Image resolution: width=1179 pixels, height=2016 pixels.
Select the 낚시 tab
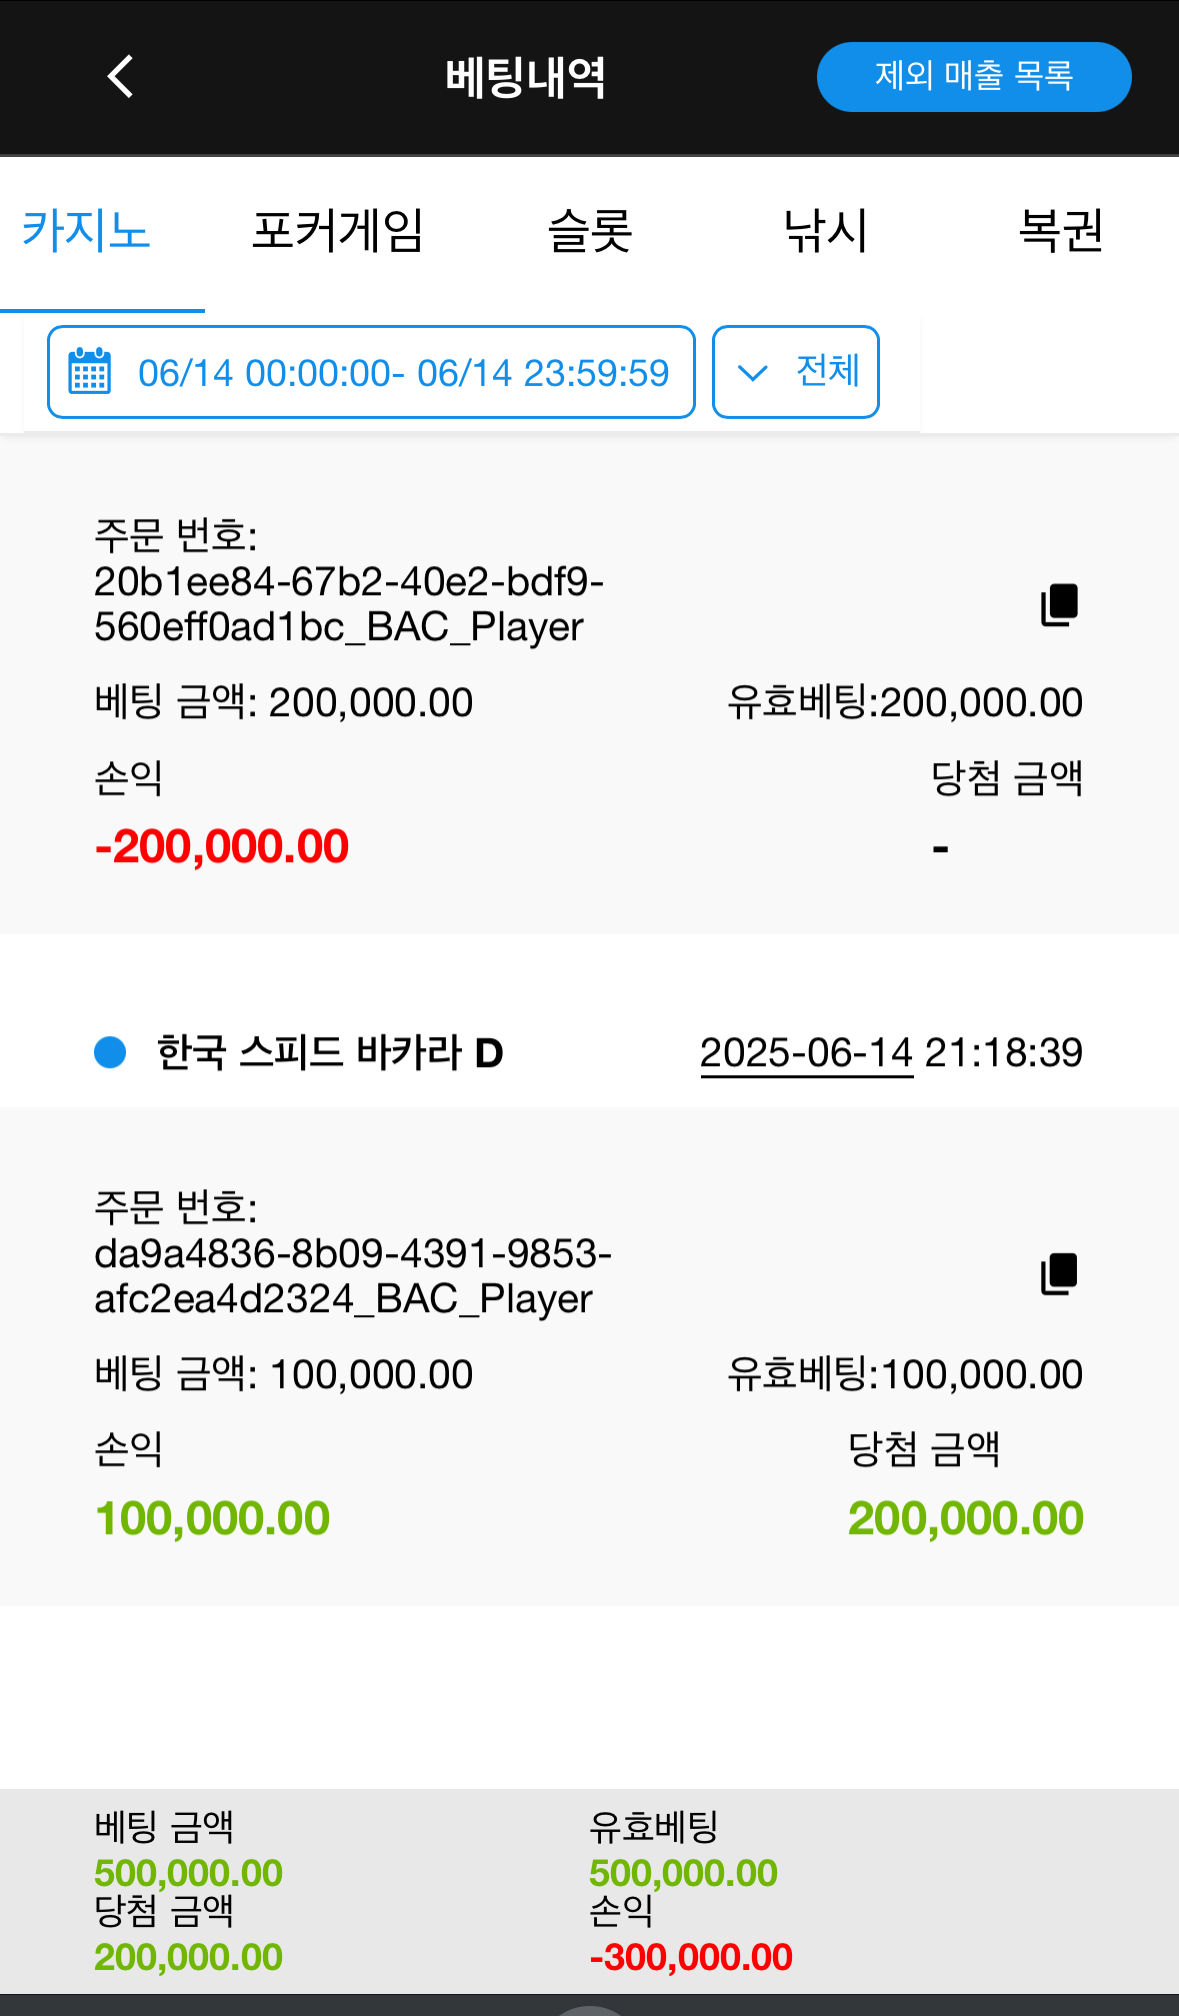pyautogui.click(x=825, y=231)
